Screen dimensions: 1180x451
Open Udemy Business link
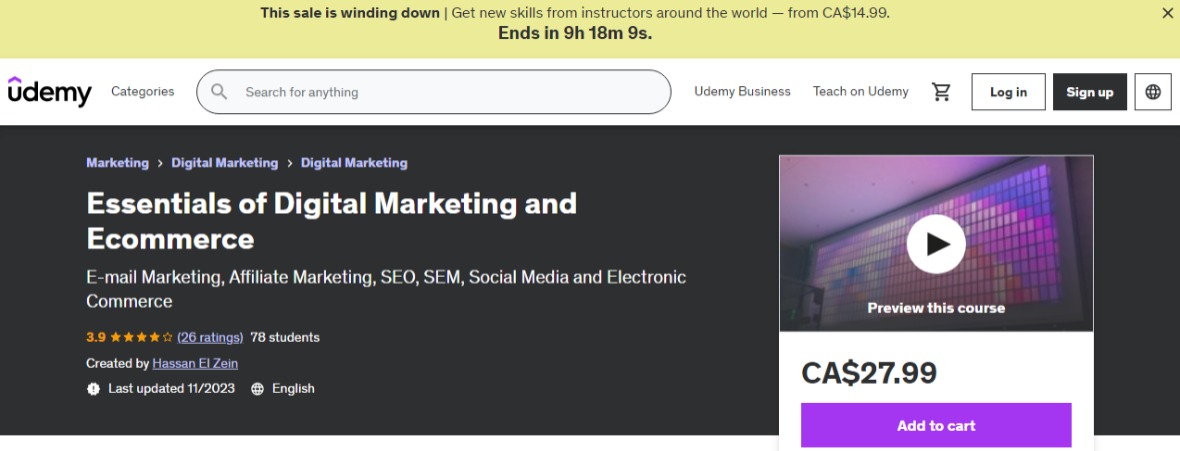742,91
